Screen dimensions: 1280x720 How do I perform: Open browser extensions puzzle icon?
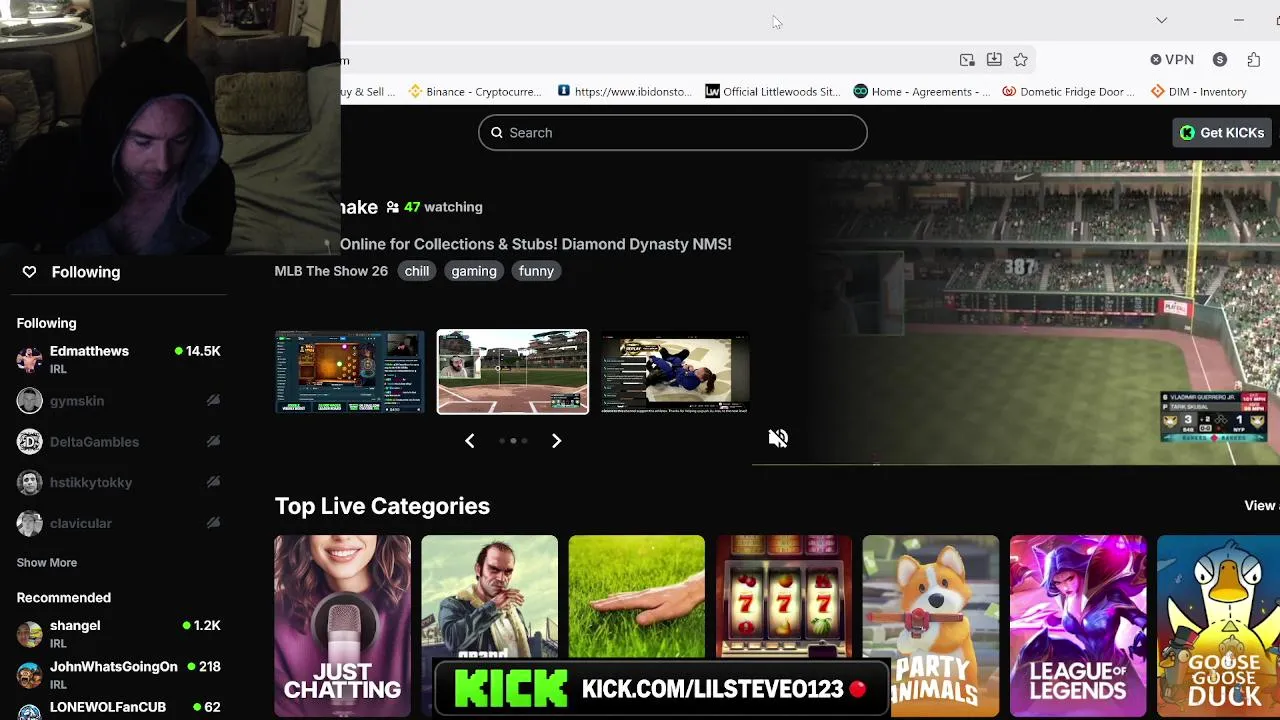pyautogui.click(x=1254, y=60)
